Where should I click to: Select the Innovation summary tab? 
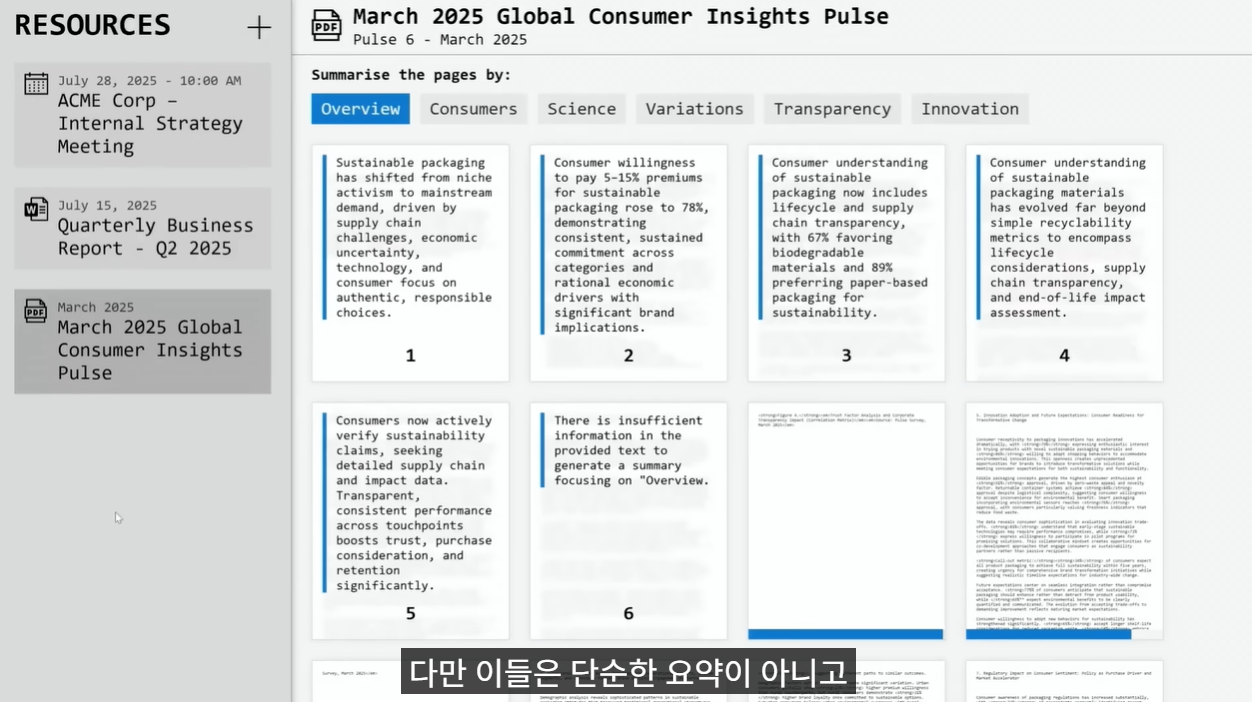pyautogui.click(x=969, y=109)
